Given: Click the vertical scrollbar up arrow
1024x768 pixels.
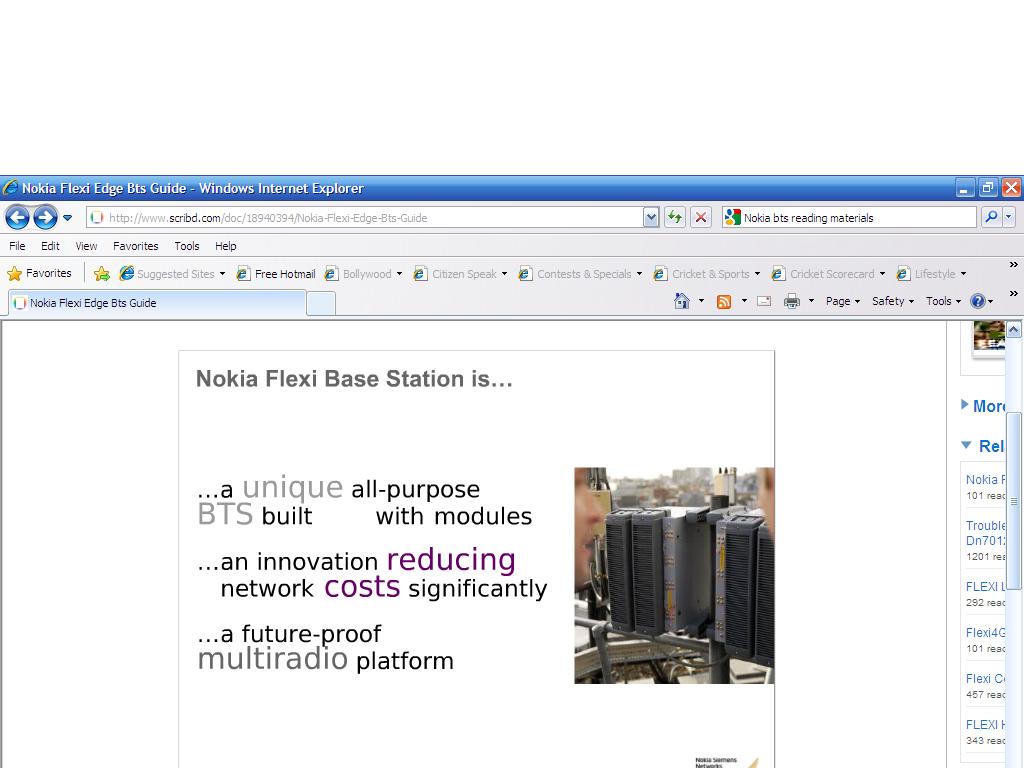Looking at the screenshot, I should click(1013, 329).
